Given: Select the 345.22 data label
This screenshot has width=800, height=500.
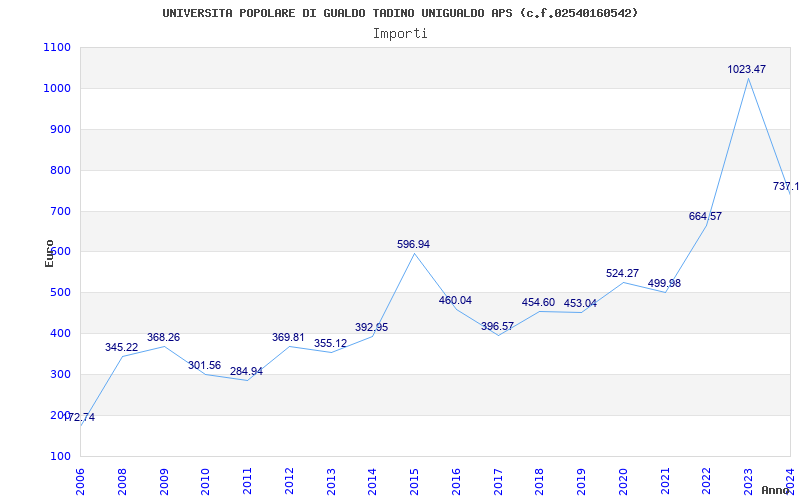Looking at the screenshot, I should tap(121, 347).
